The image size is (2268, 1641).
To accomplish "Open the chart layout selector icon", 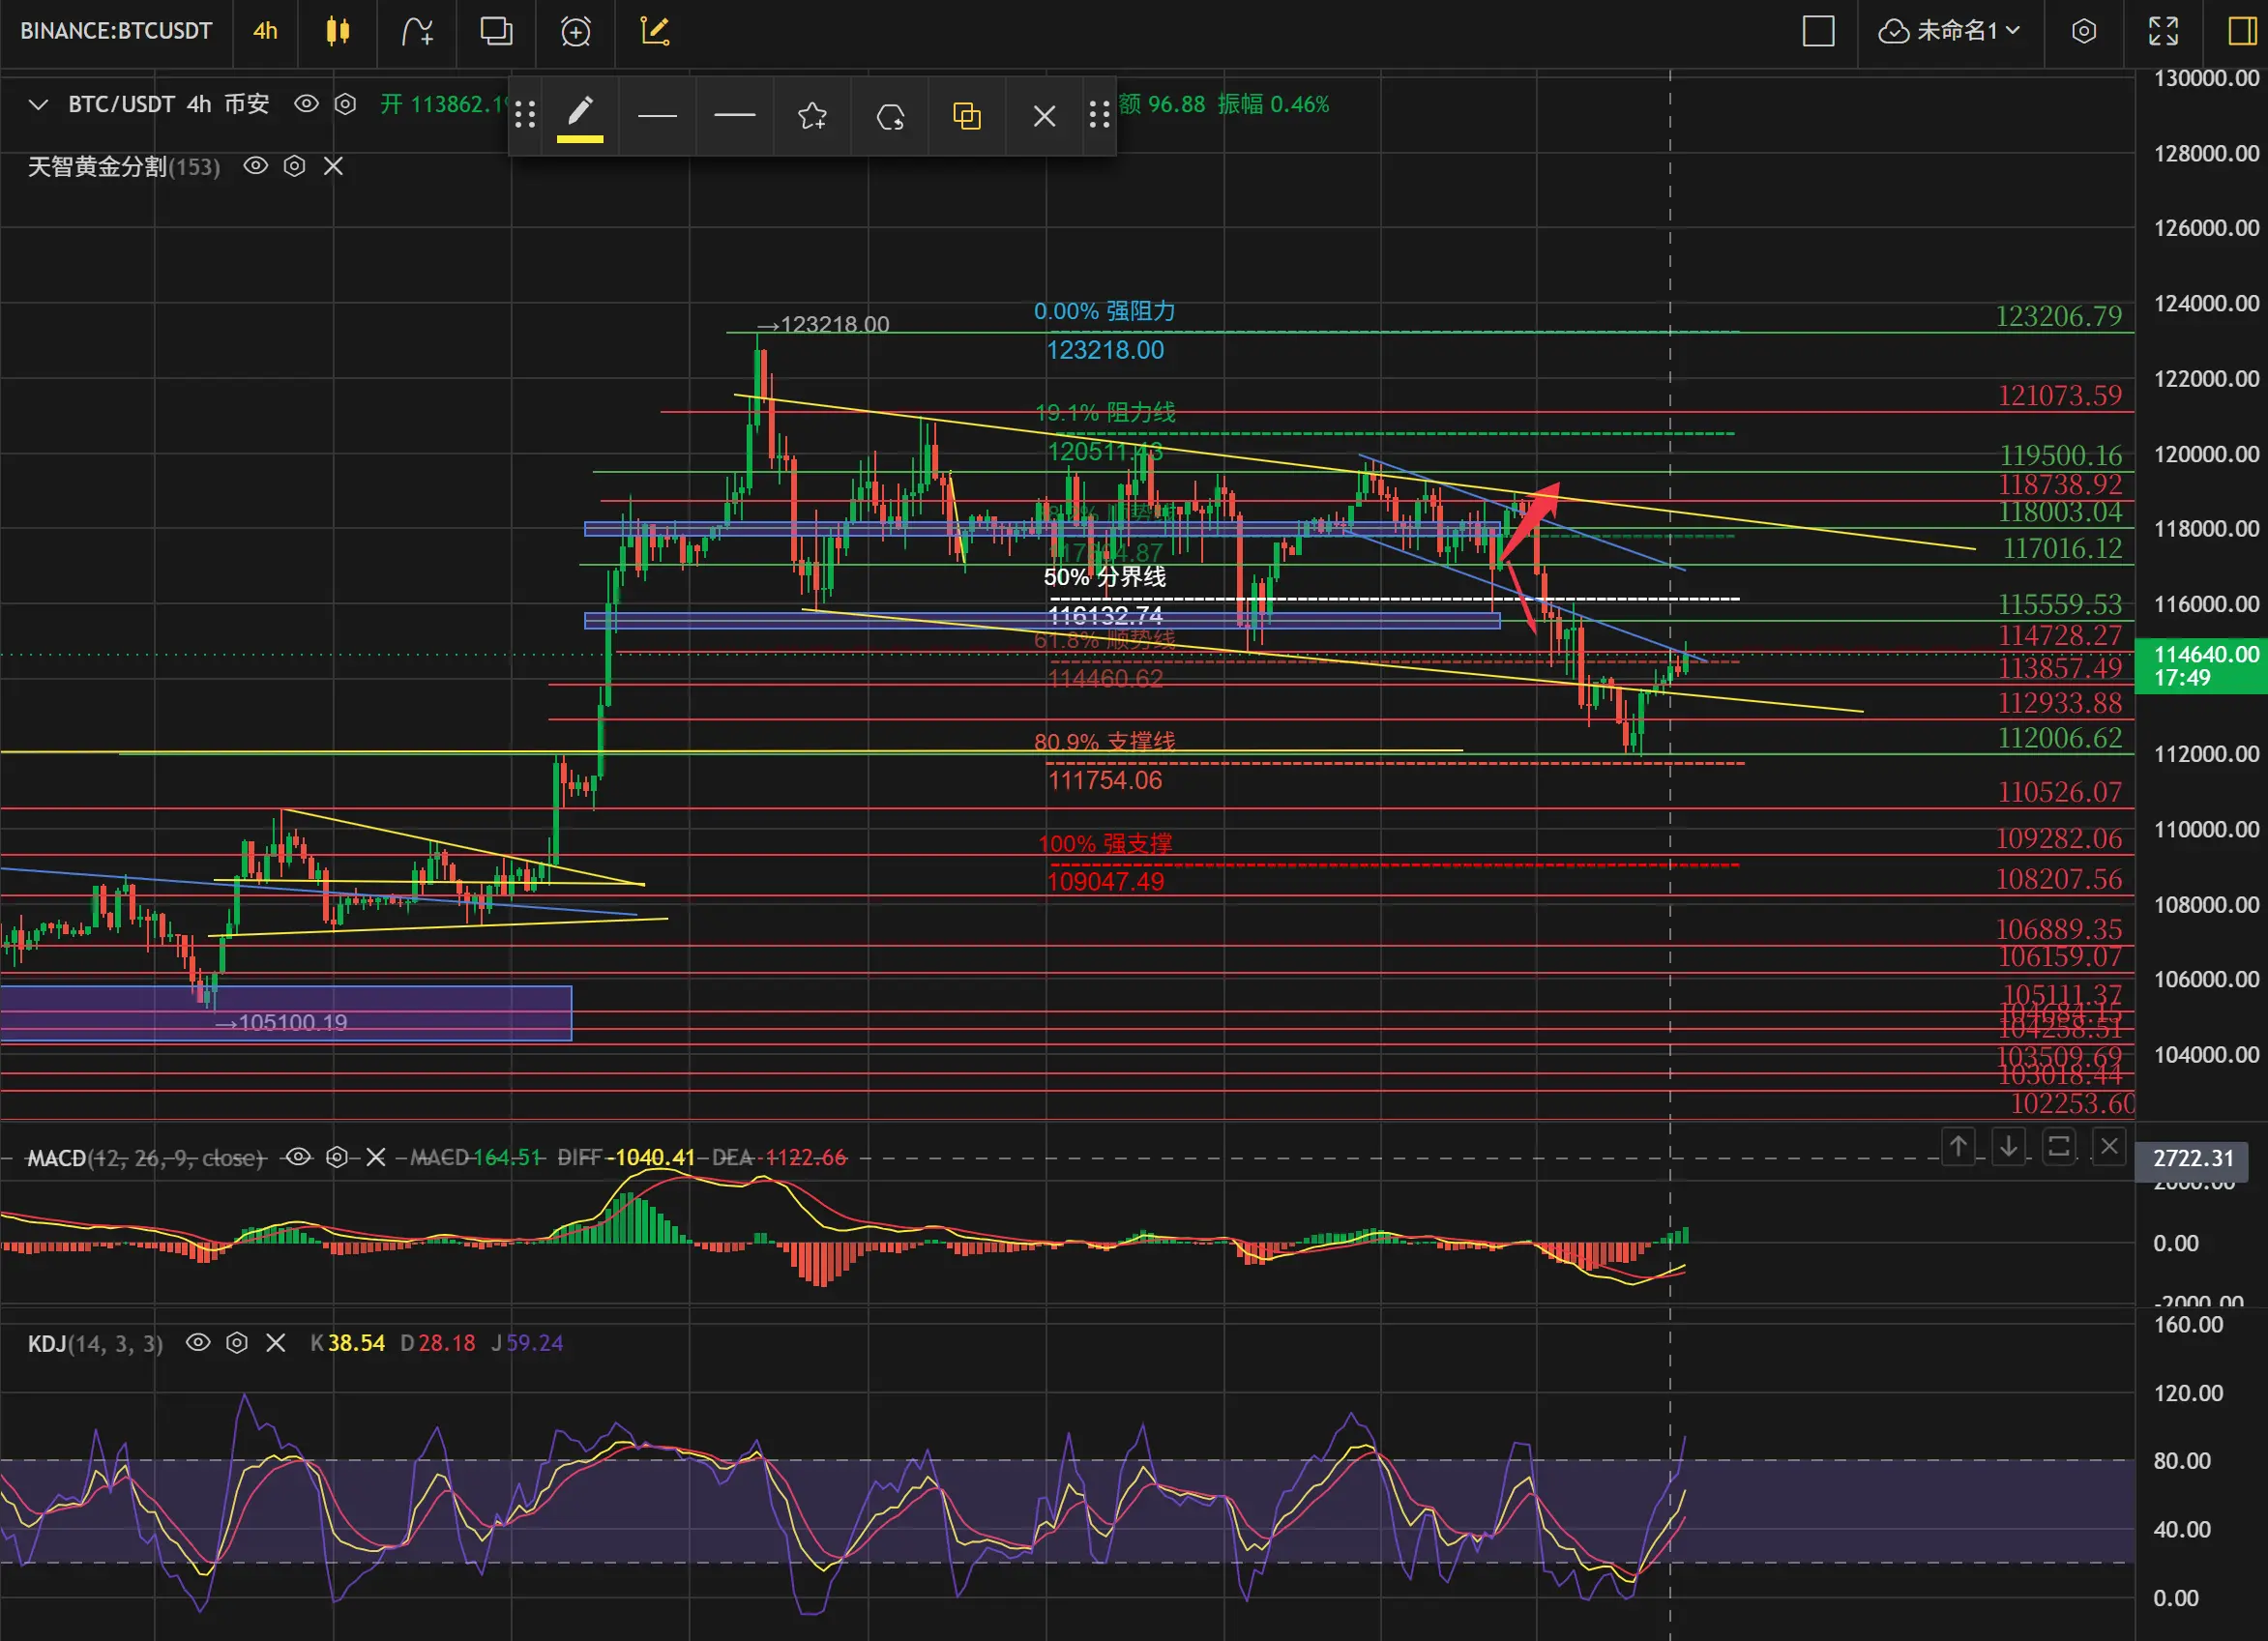I will click(496, 31).
